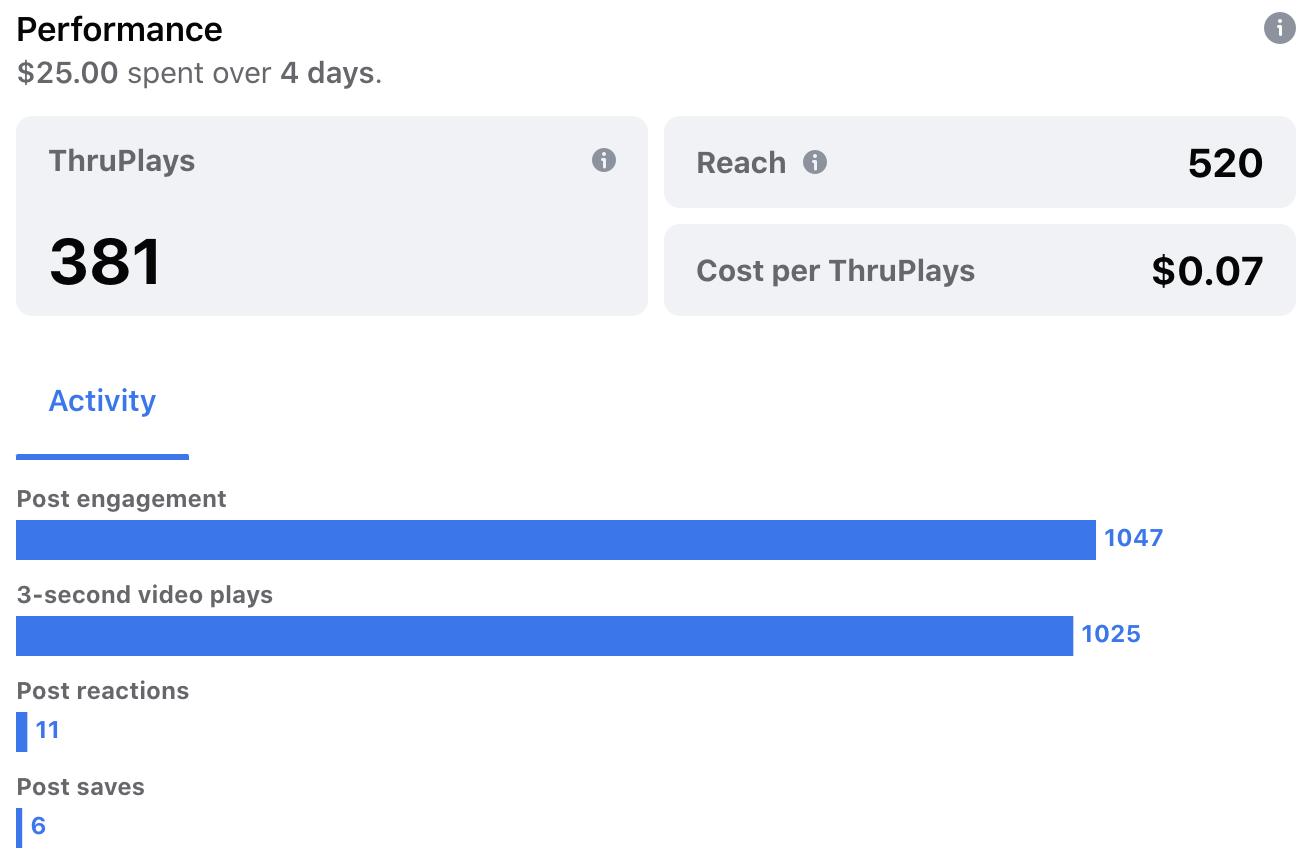This screenshot has width=1316, height=858.
Task: Click the 1047 post engagement count
Action: point(1133,538)
